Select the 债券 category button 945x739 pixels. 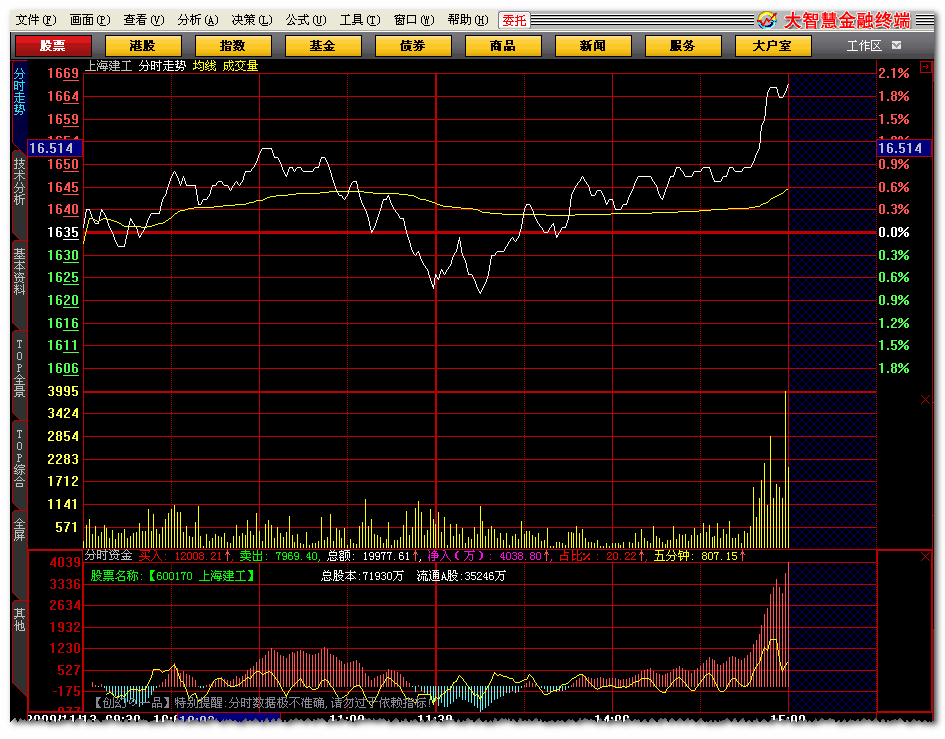413,46
